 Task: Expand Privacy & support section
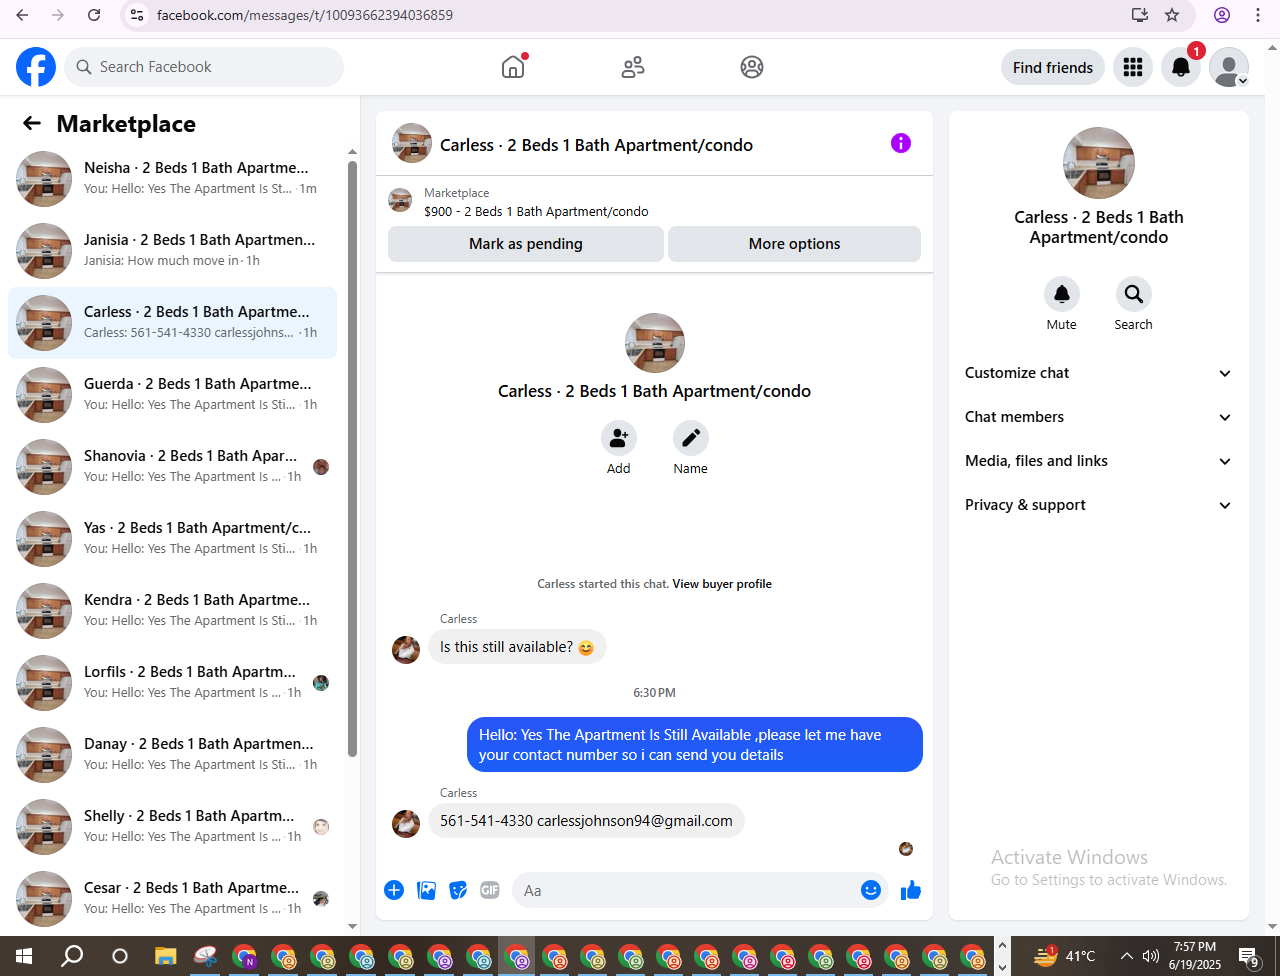pos(1098,505)
